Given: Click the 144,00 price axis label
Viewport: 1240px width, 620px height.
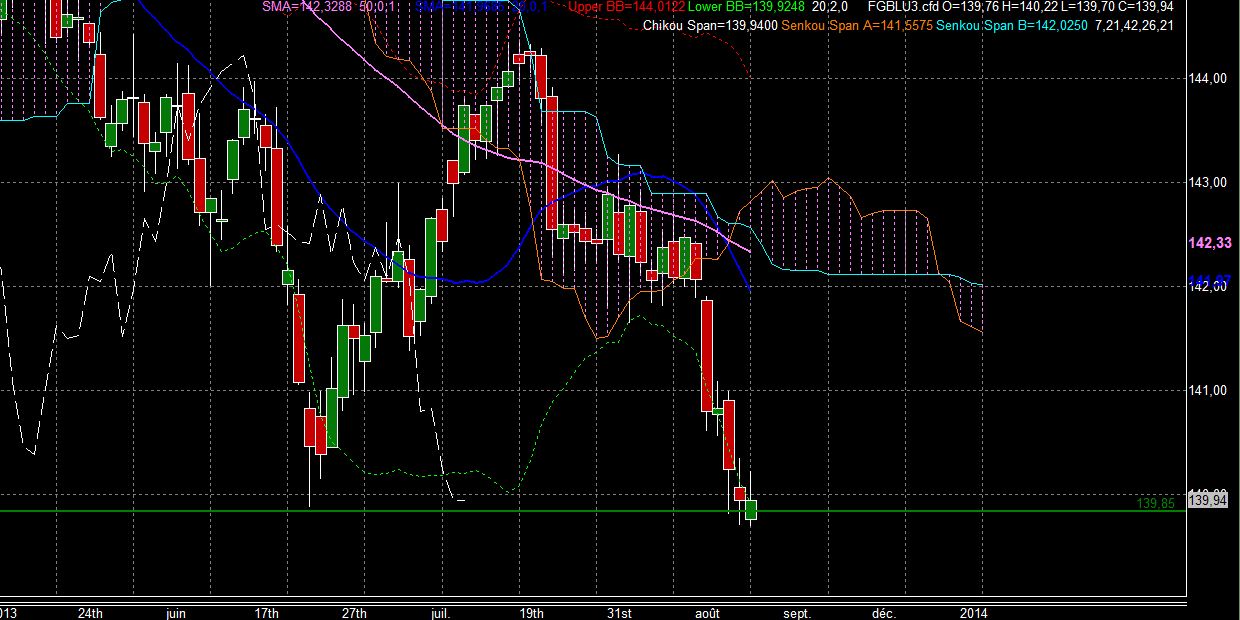Looking at the screenshot, I should click(1206, 78).
